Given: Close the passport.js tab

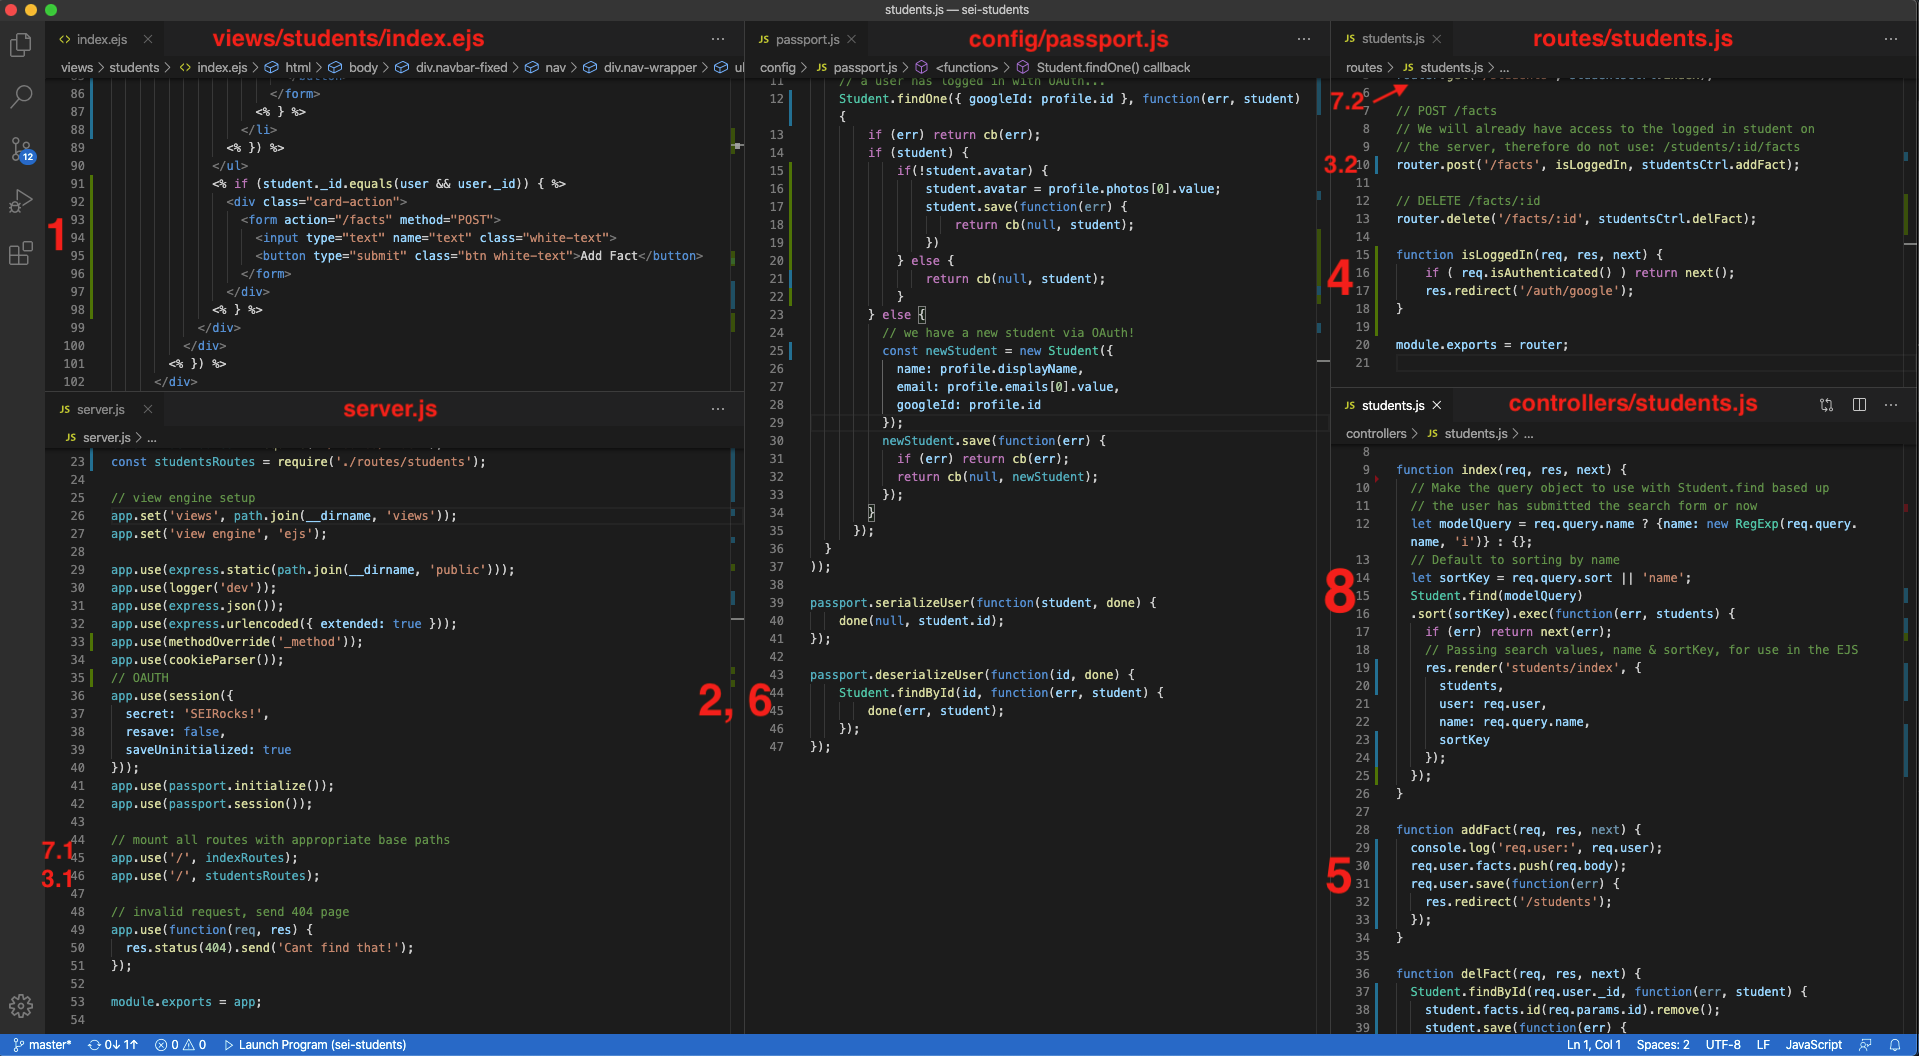Looking at the screenshot, I should 852,40.
